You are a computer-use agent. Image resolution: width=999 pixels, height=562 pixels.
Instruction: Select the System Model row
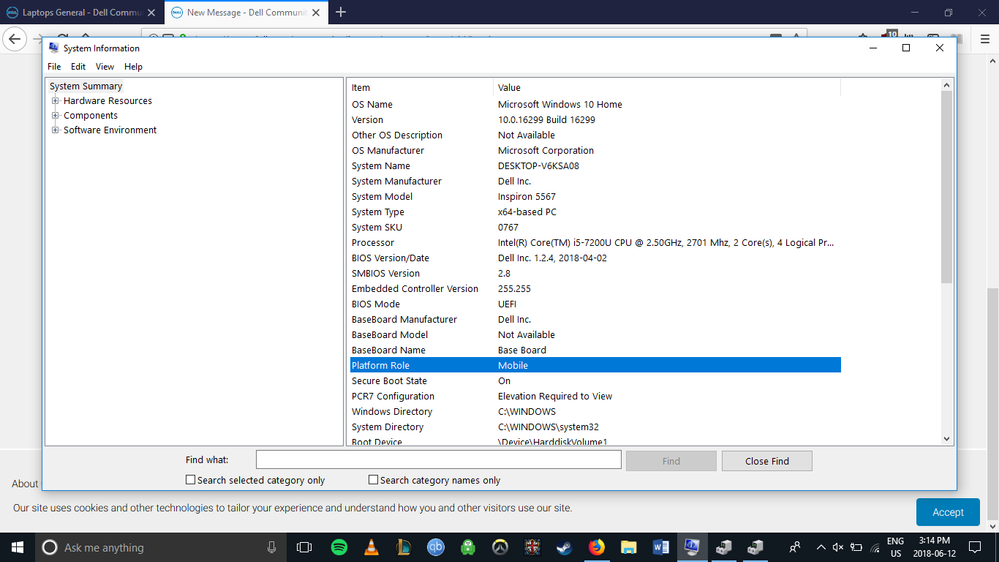(x=595, y=196)
